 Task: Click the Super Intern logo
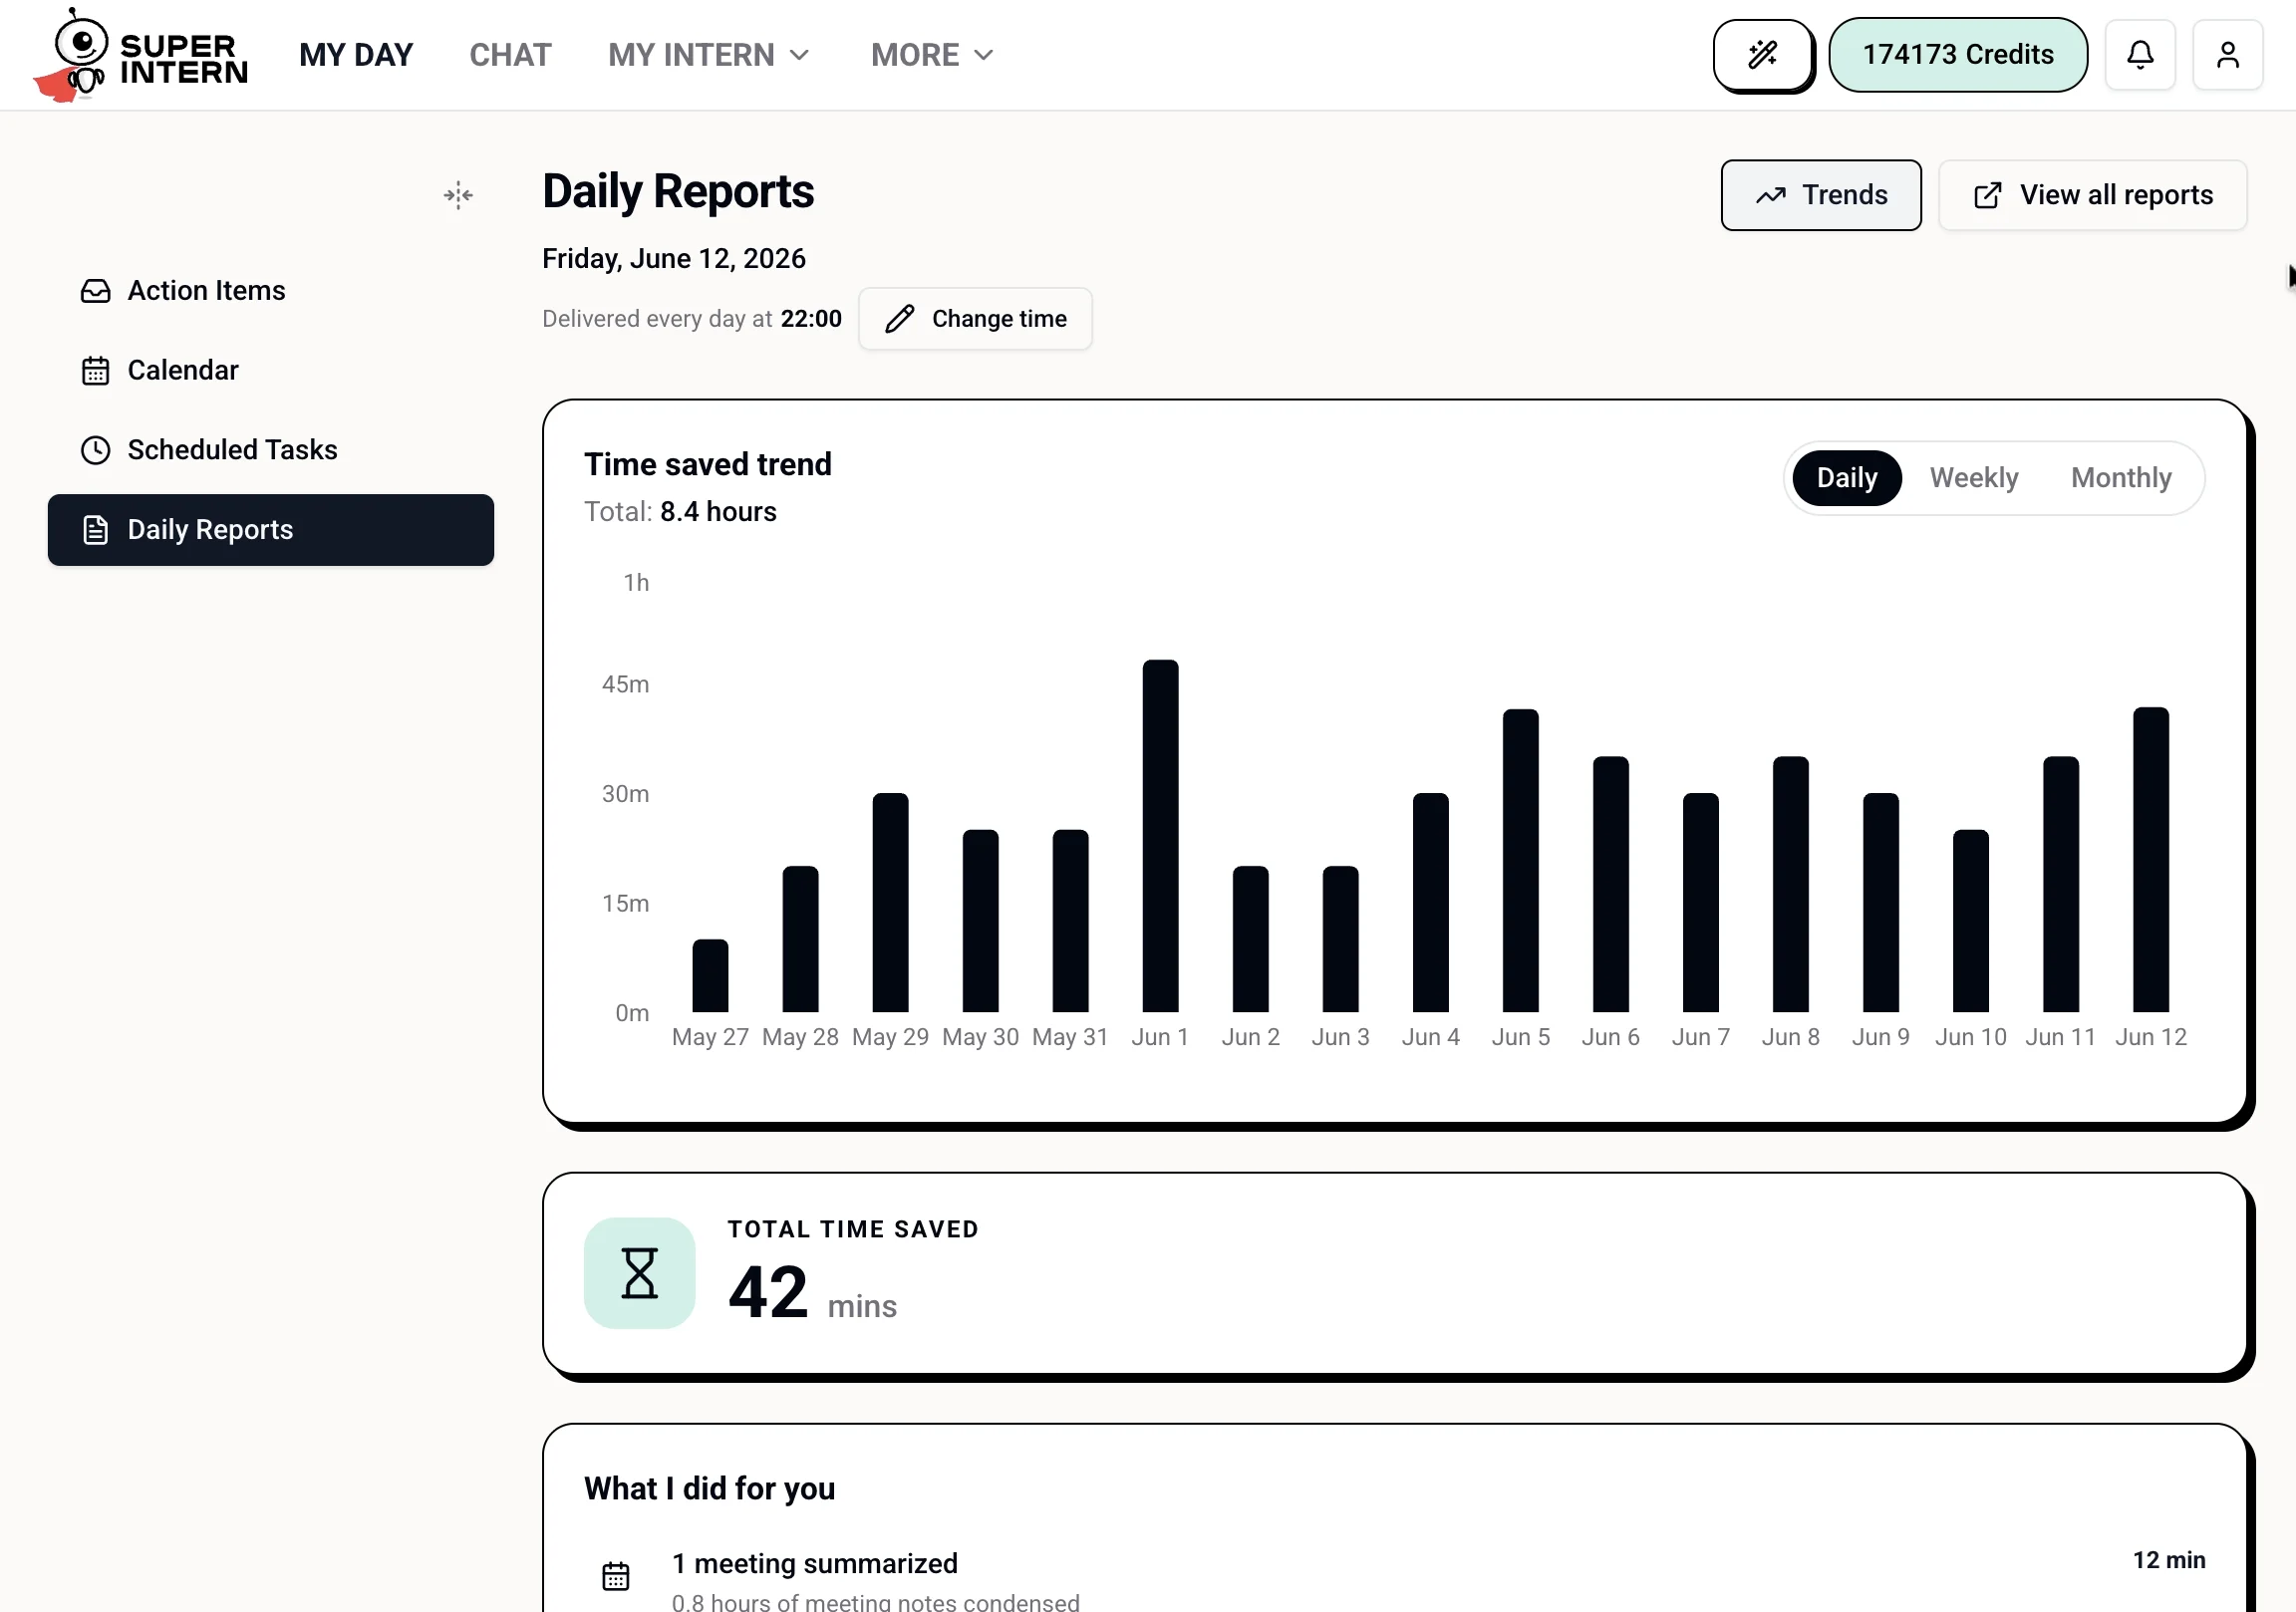click(140, 55)
